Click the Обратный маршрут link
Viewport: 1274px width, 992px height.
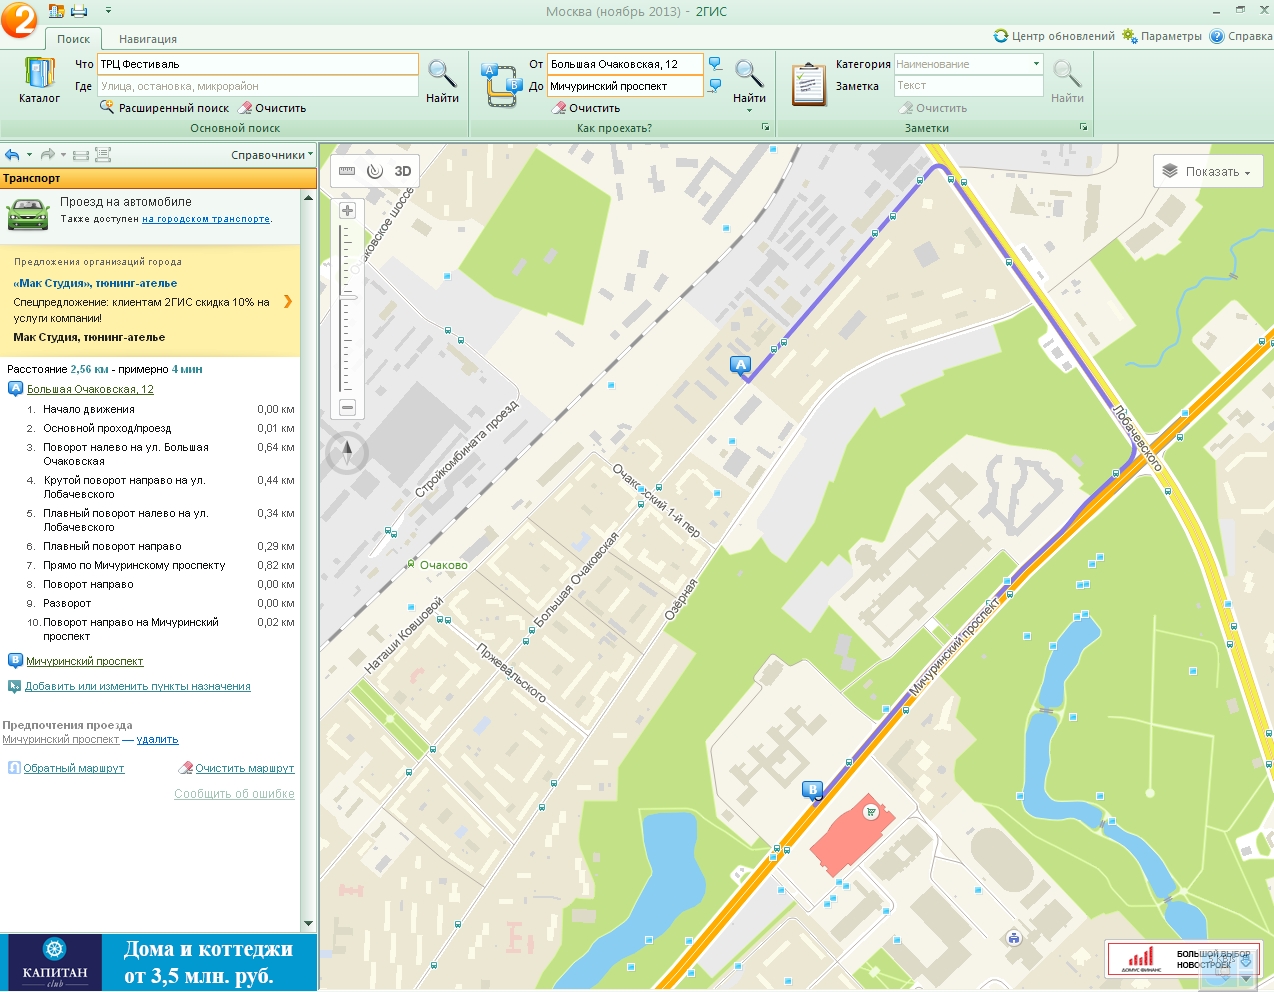[74, 768]
